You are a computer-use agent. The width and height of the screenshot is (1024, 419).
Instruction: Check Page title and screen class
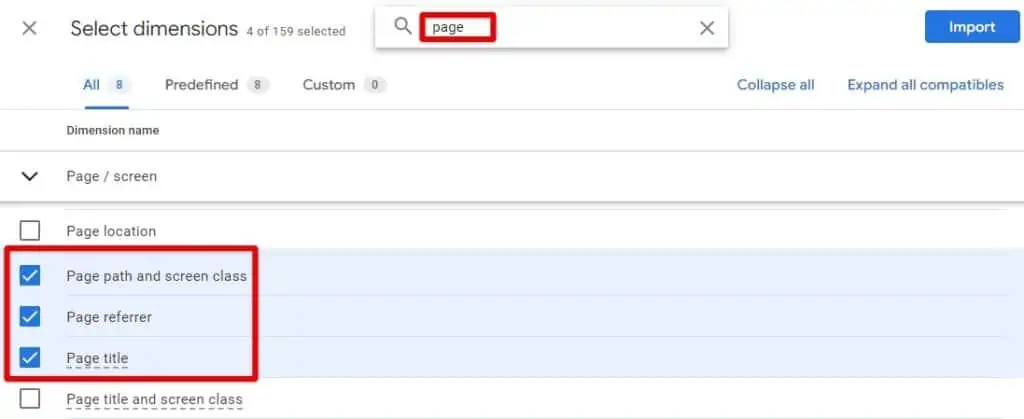point(30,399)
